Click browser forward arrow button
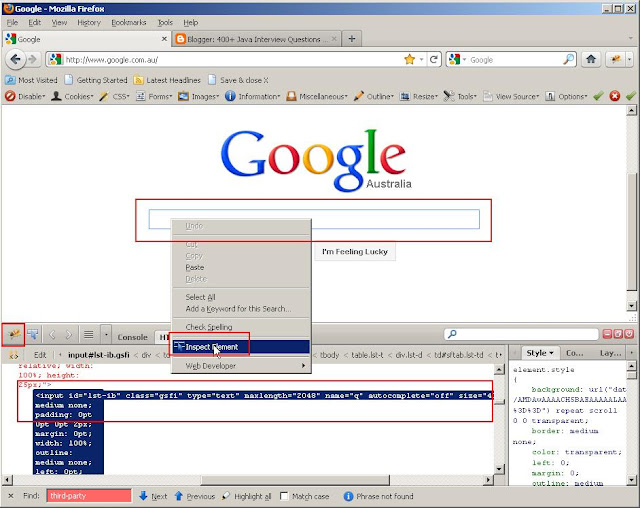This screenshot has width=640, height=508. [33, 60]
